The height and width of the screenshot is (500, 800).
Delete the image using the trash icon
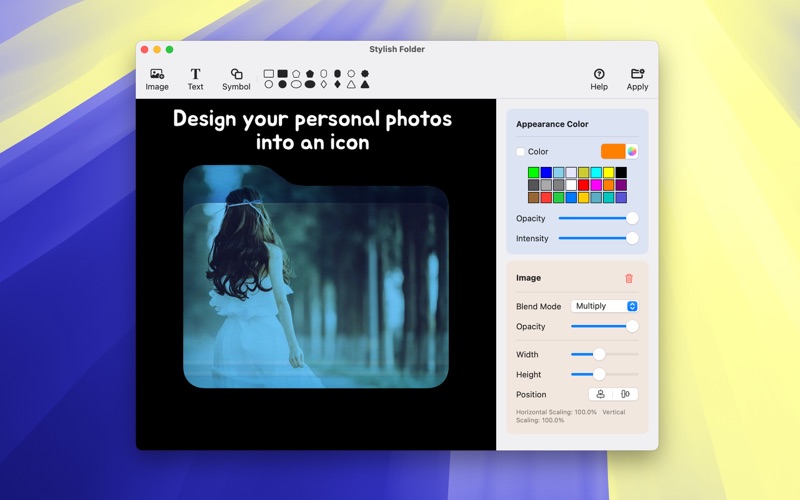[629, 278]
